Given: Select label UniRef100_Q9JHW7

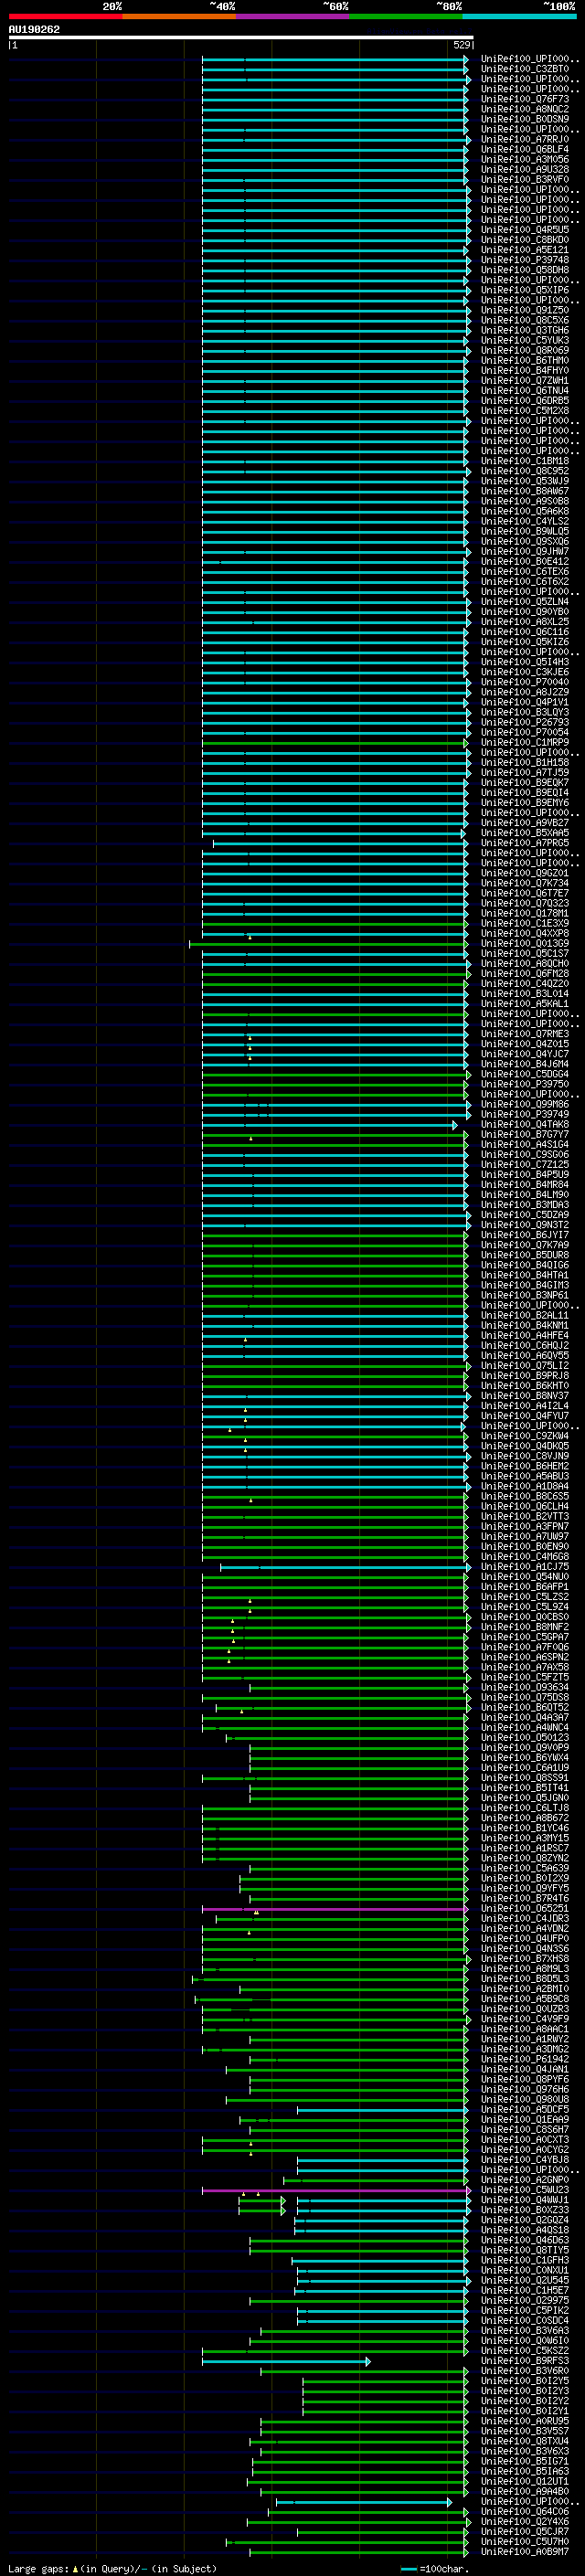Looking at the screenshot, I should [525, 551].
